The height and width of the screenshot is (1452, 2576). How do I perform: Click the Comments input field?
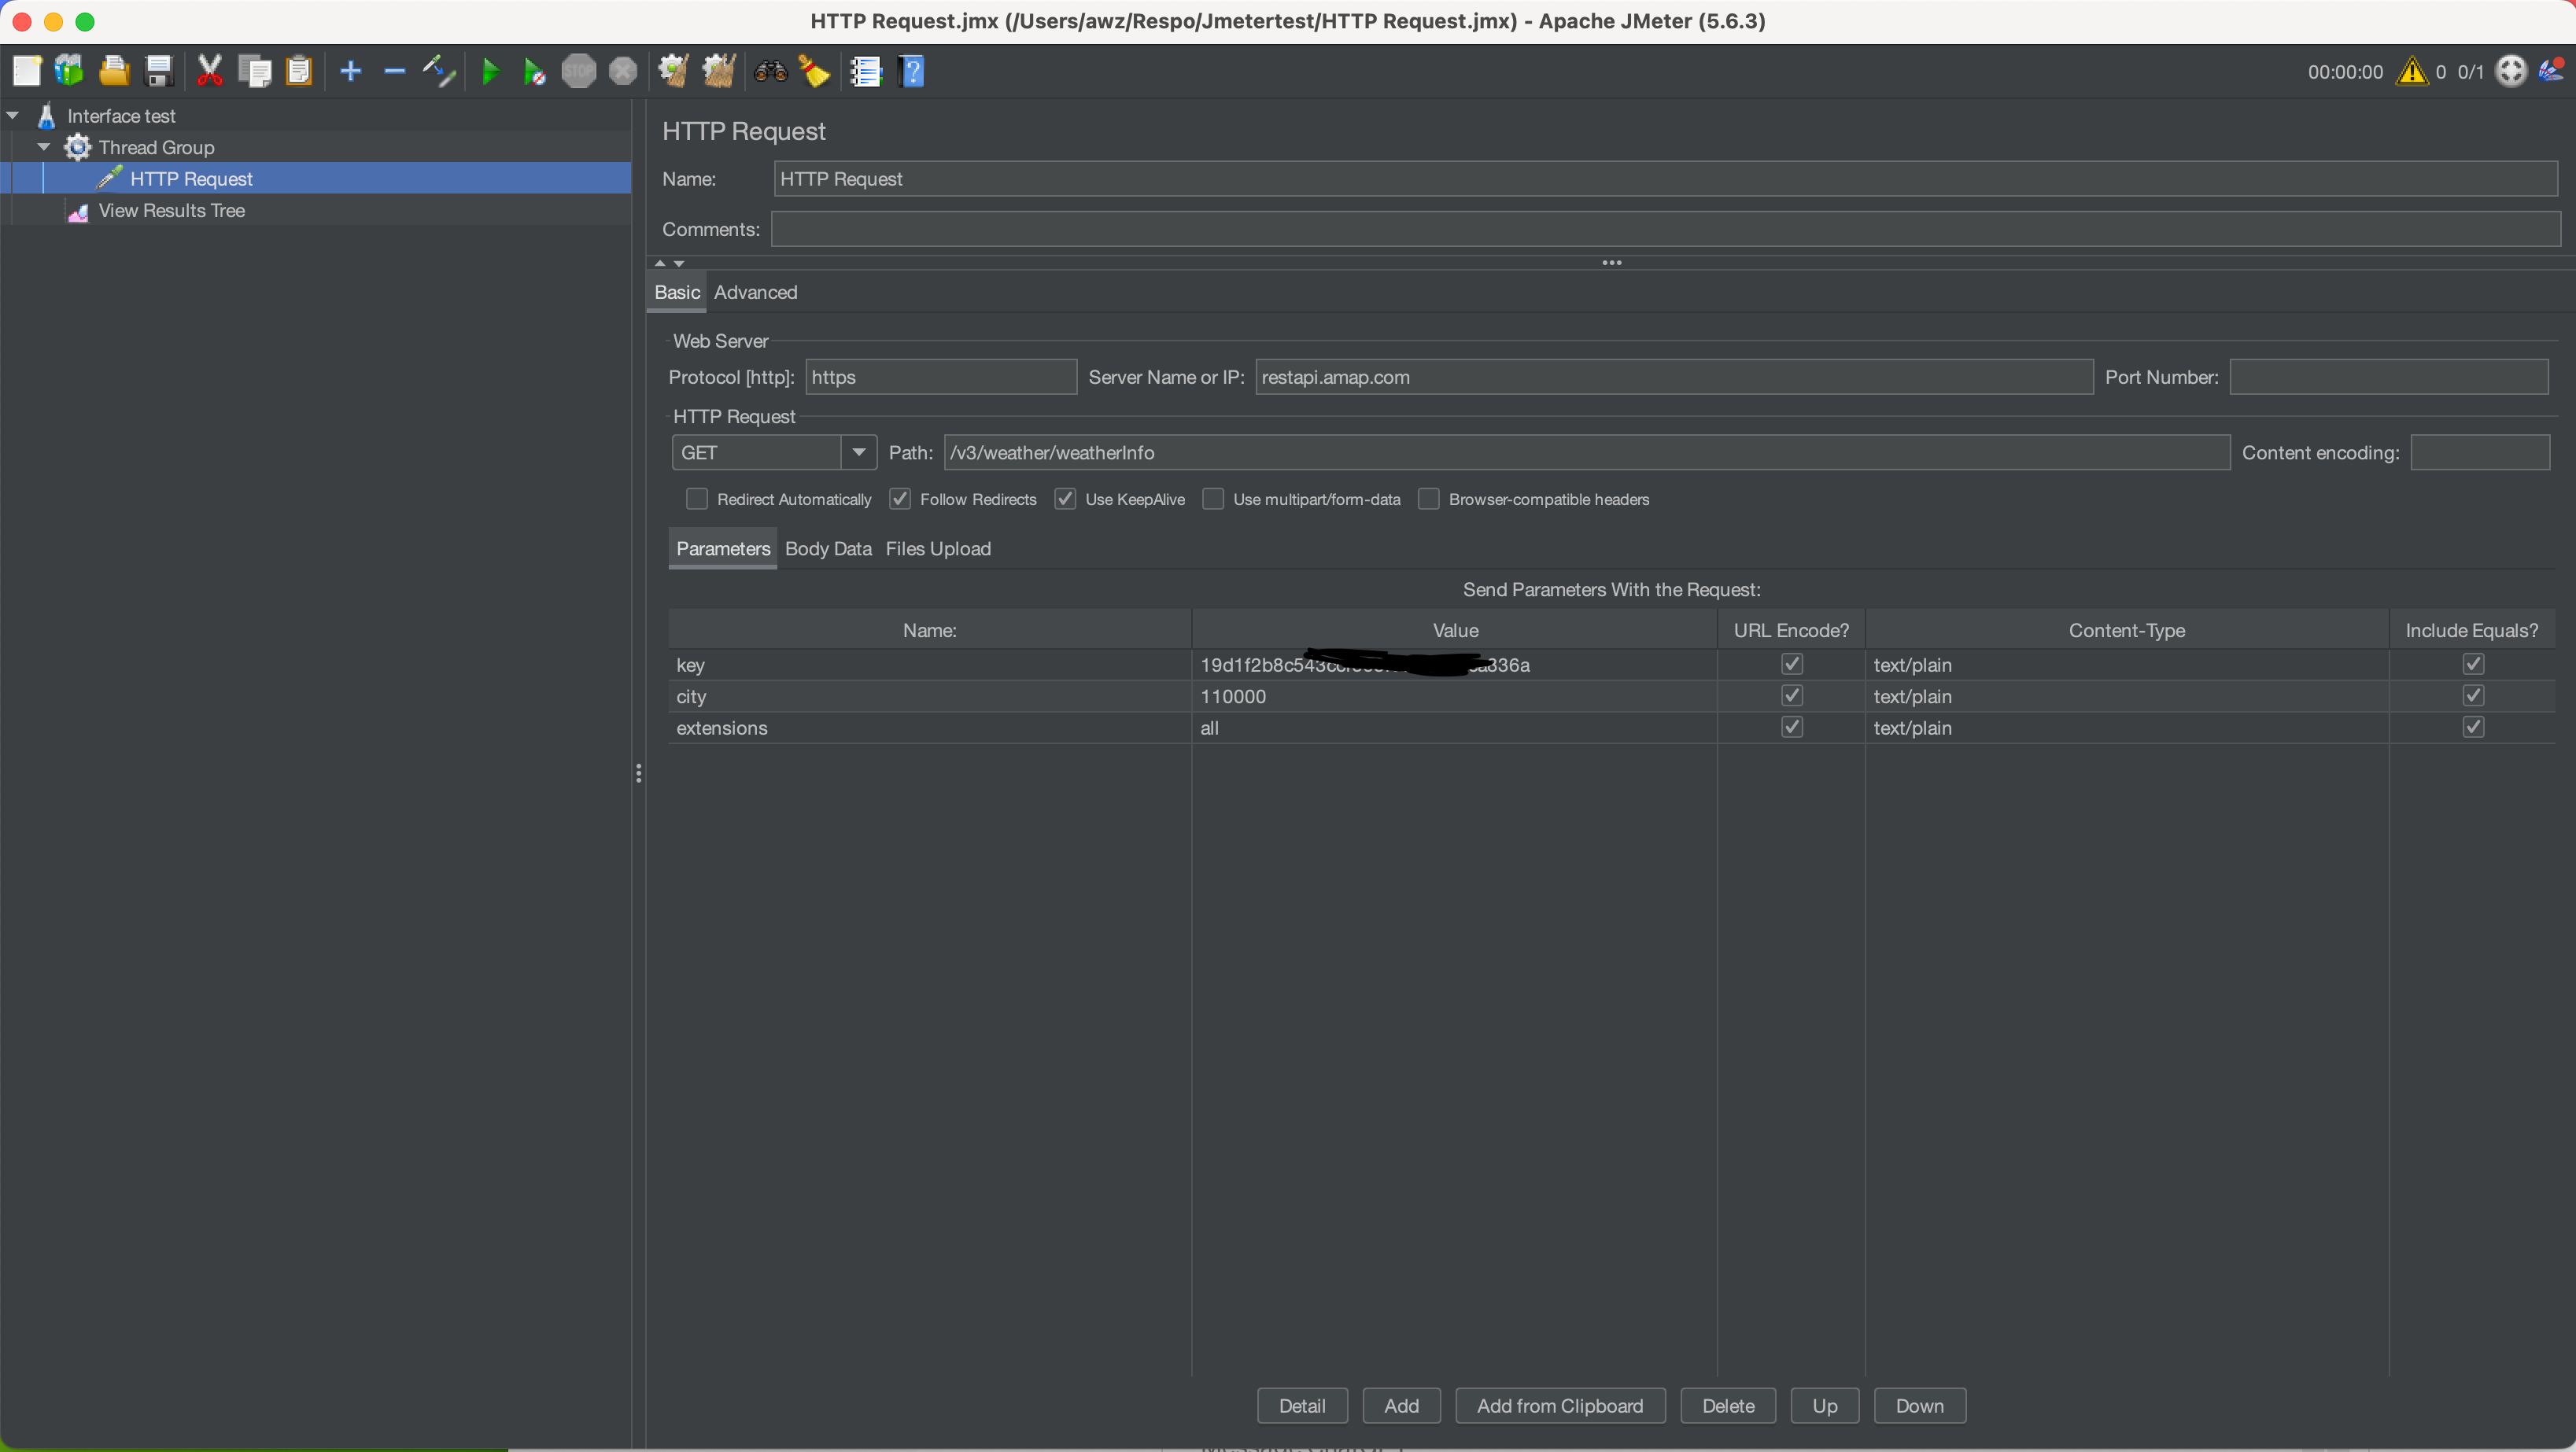click(x=1665, y=229)
